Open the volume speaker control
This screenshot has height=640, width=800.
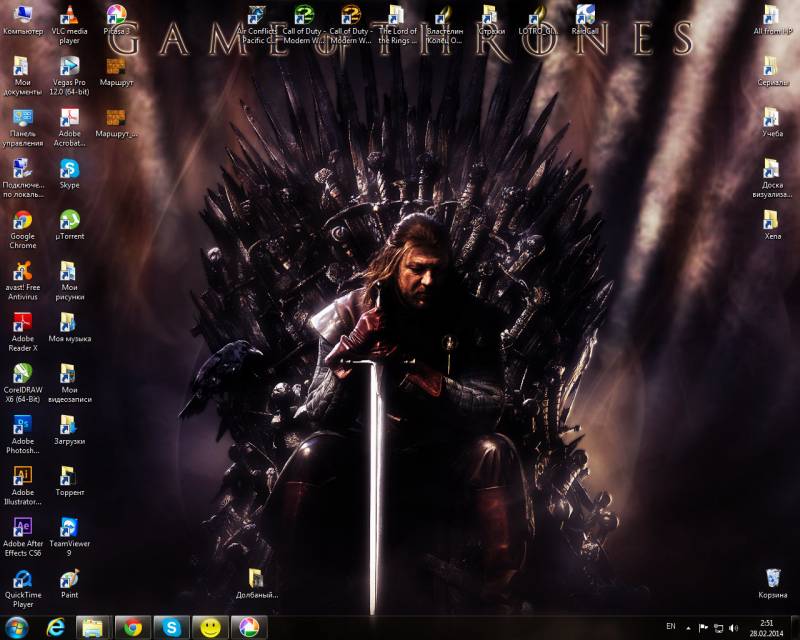pyautogui.click(x=733, y=628)
